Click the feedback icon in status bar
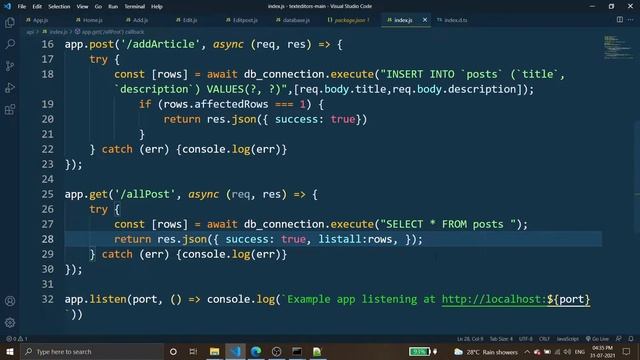This screenshot has height=360, width=640. [619, 339]
